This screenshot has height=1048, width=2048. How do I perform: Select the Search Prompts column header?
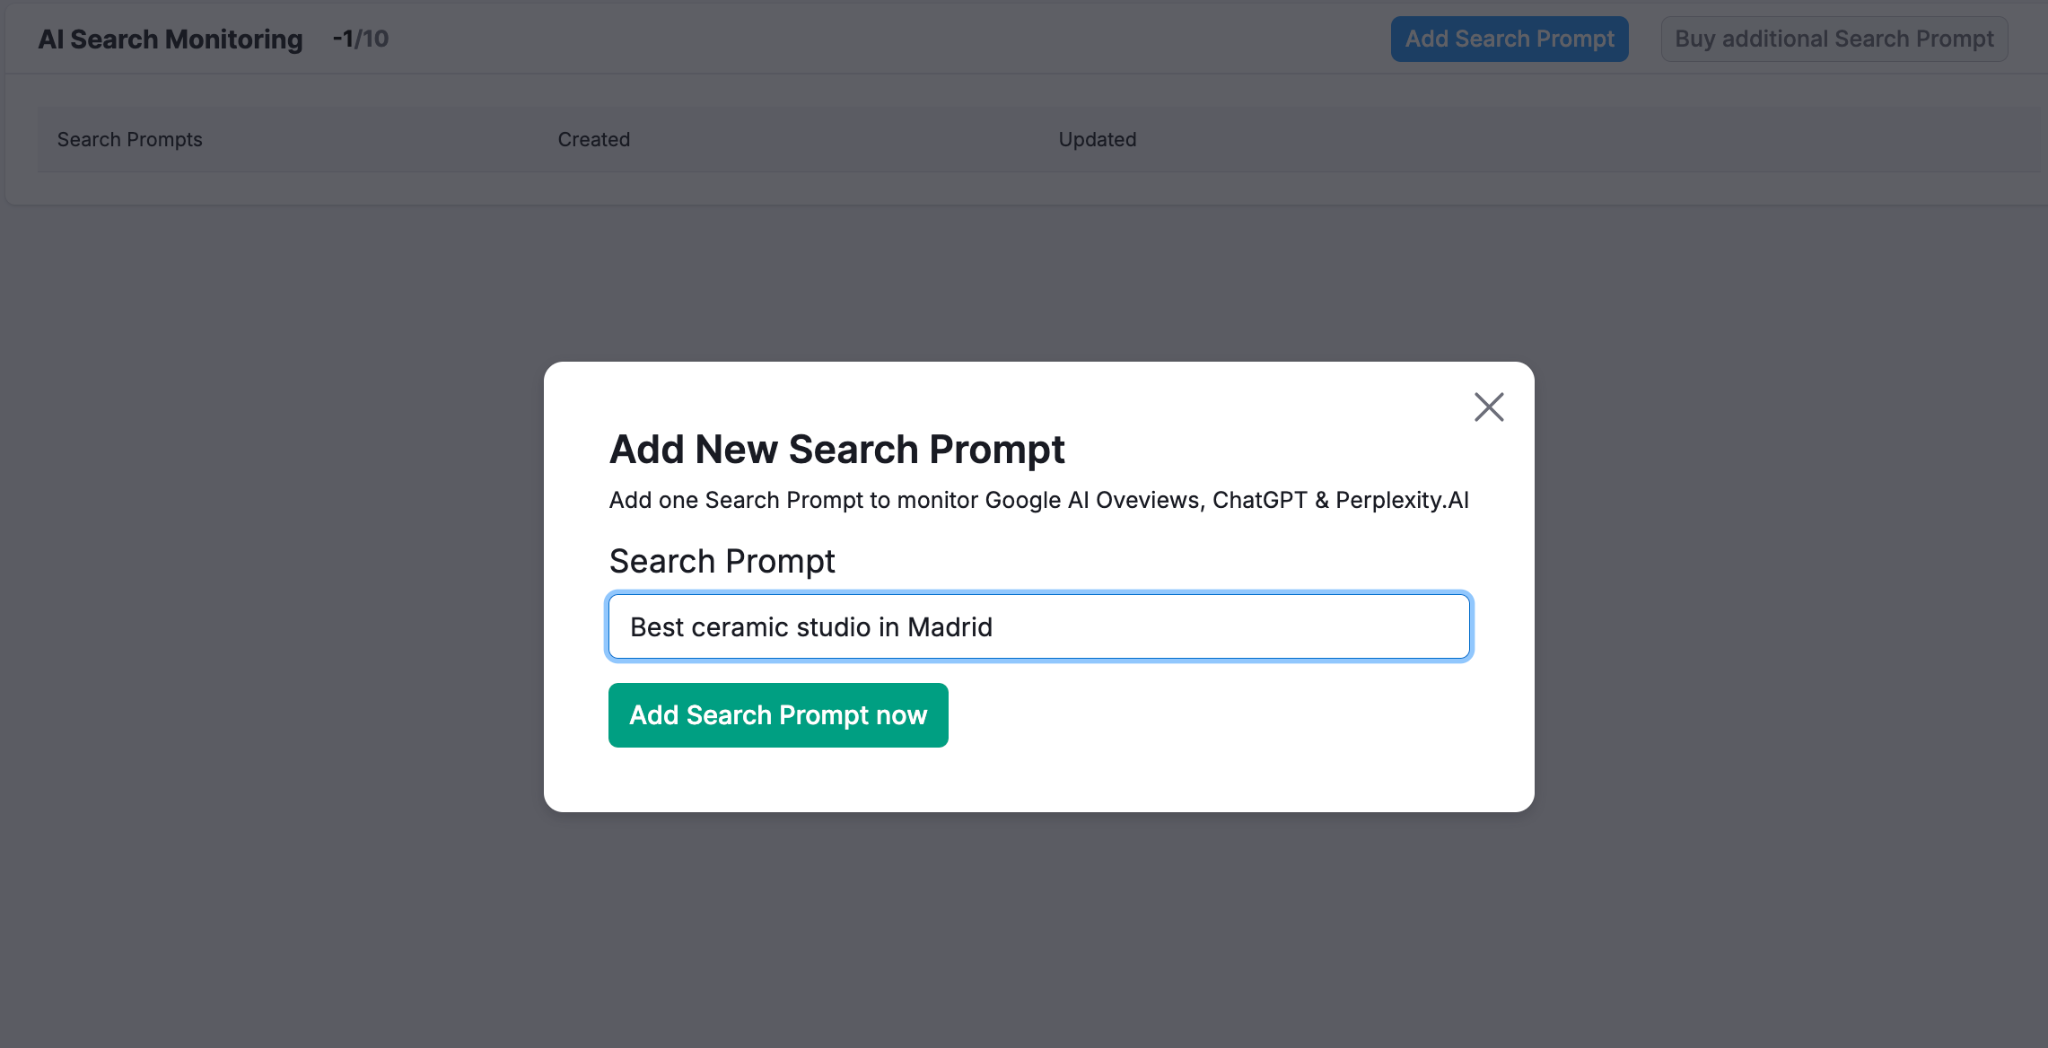[x=130, y=140]
